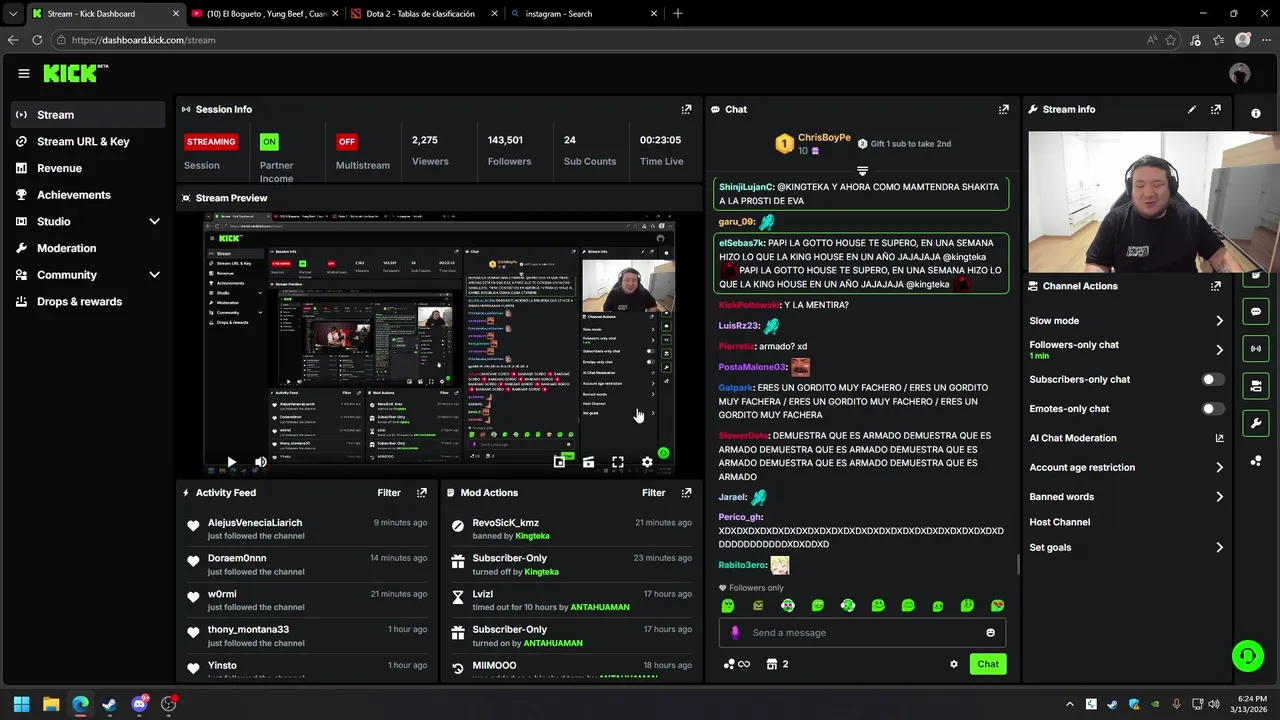Filter the Activity Feed
The width and height of the screenshot is (1280, 720).
[x=389, y=493]
